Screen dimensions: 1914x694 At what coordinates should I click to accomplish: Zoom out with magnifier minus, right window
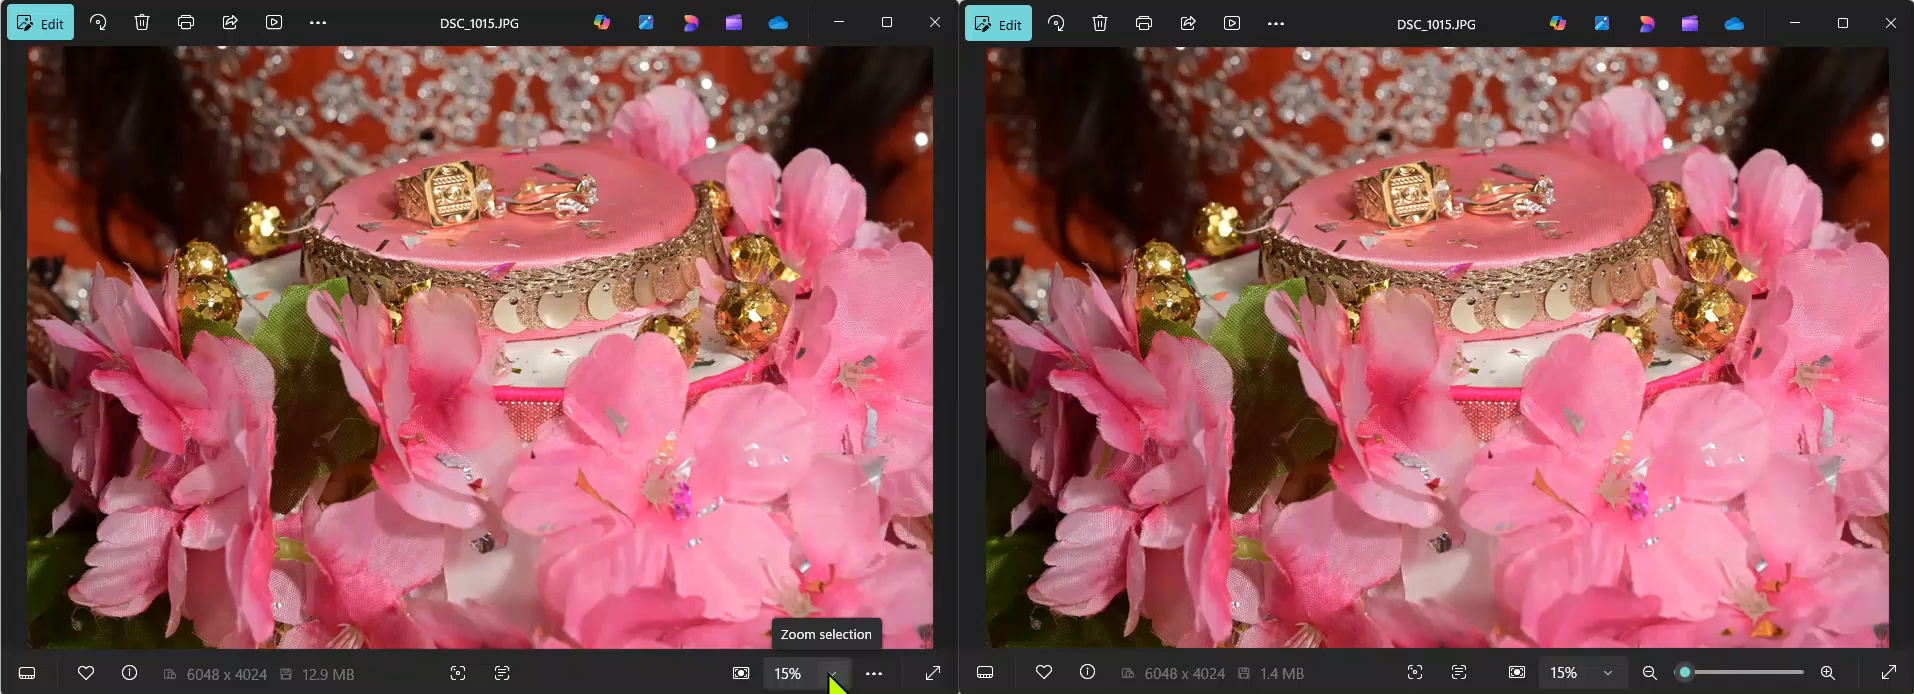[1650, 673]
